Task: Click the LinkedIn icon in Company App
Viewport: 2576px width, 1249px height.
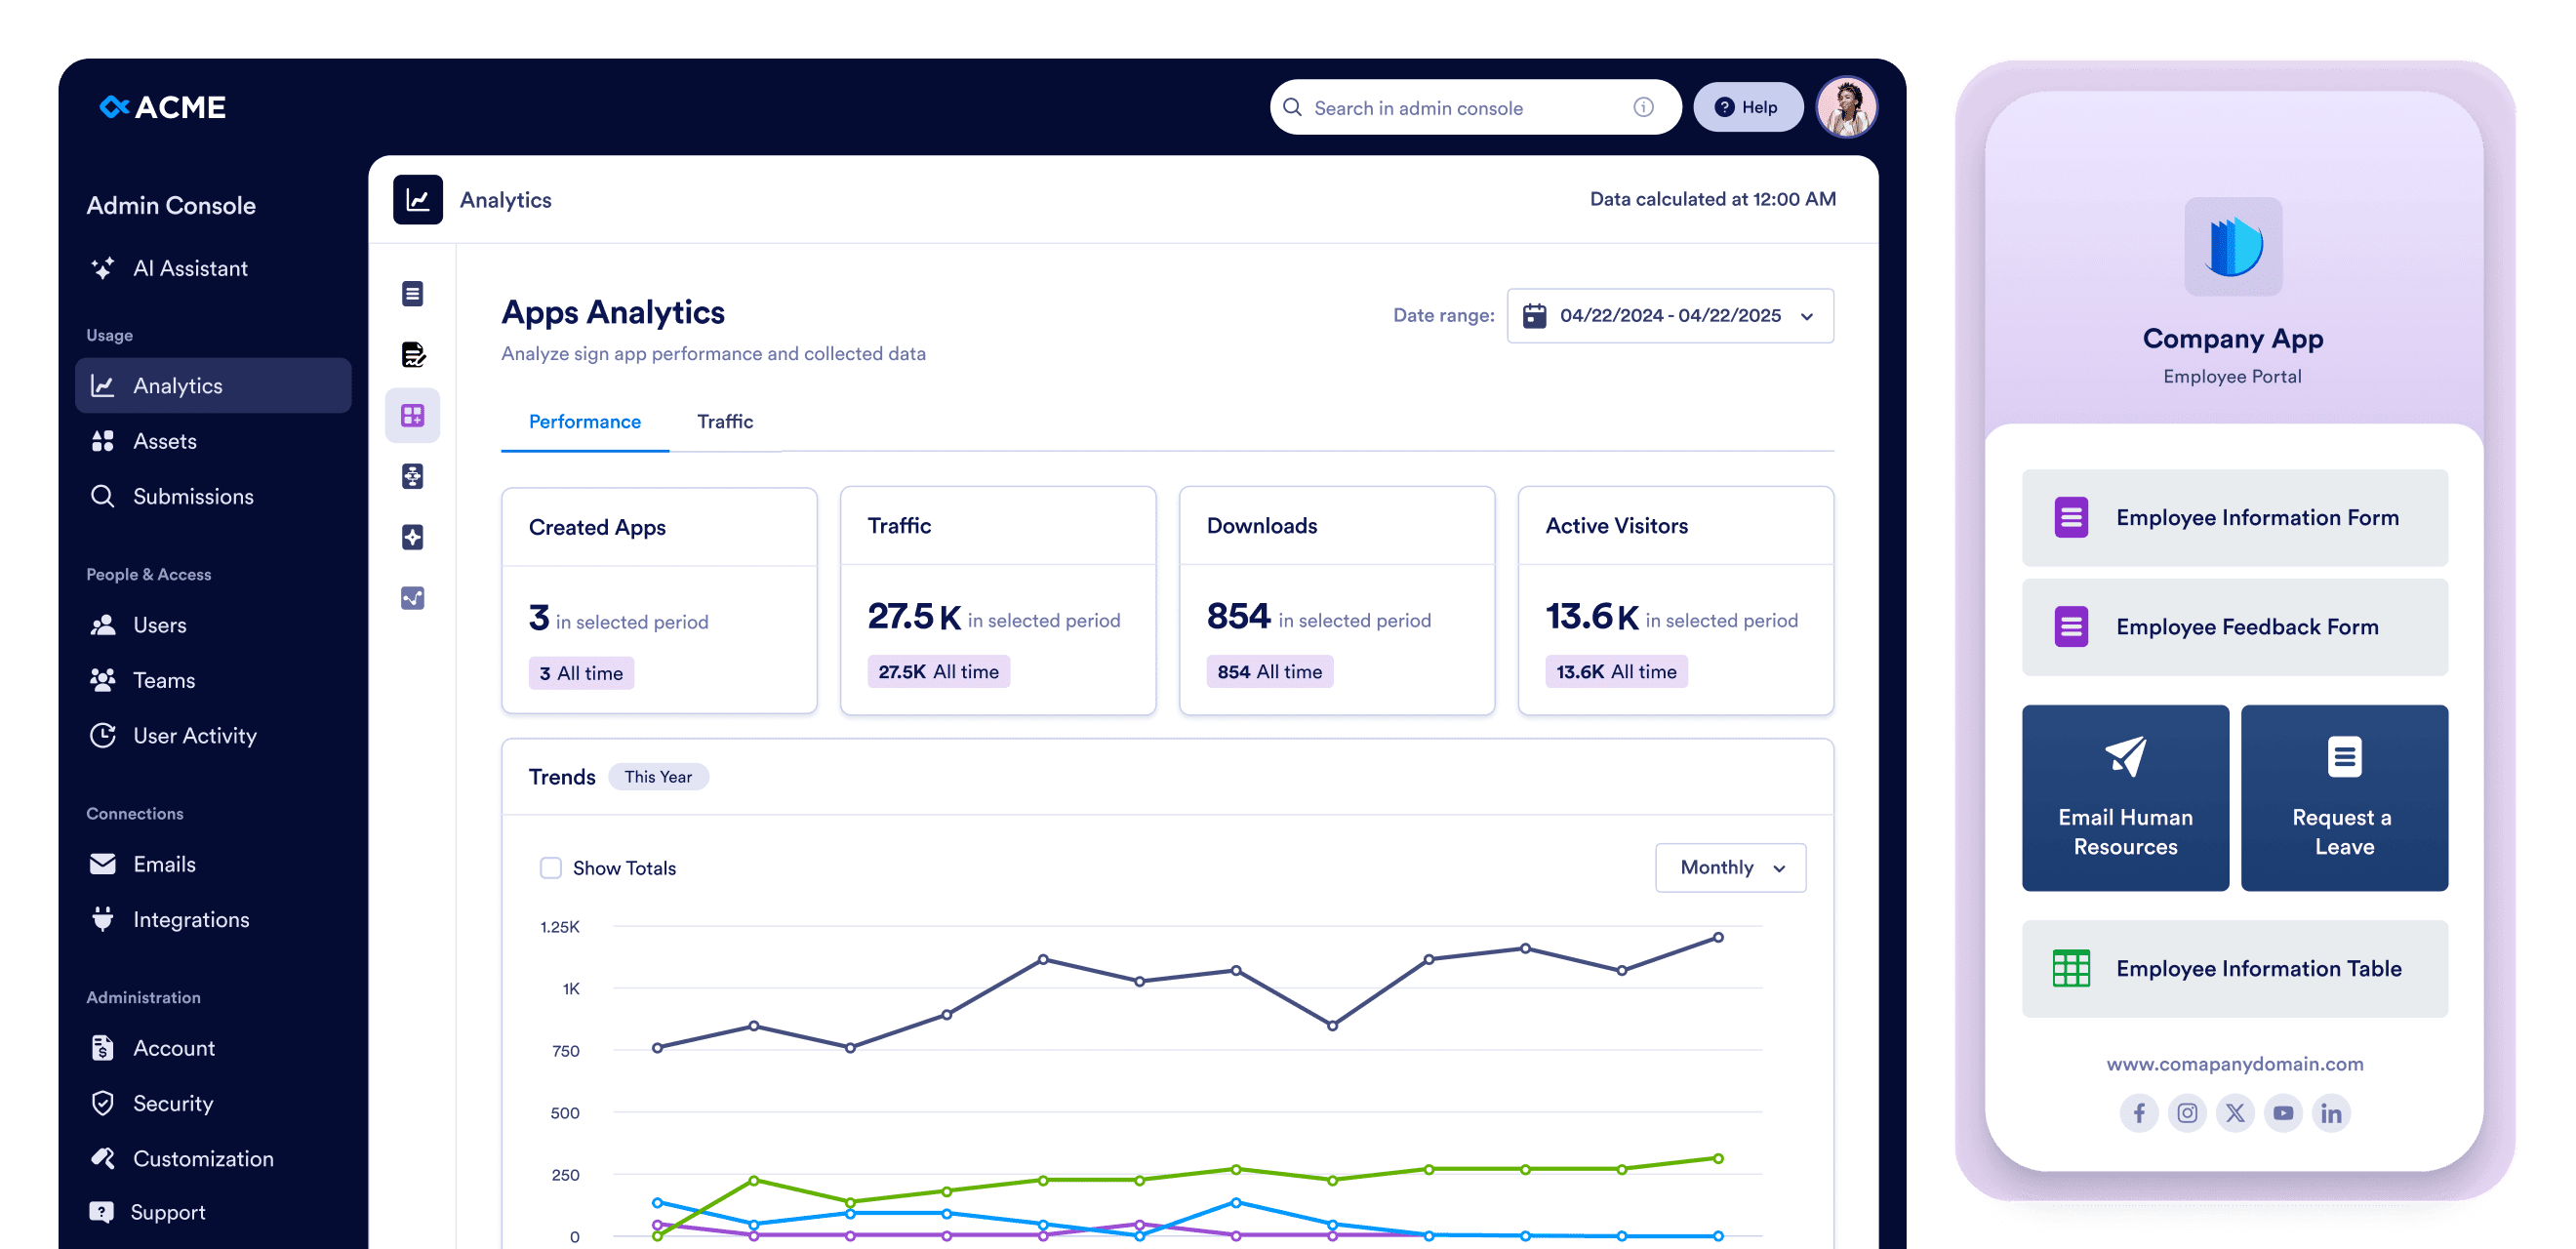Action: [2330, 1113]
